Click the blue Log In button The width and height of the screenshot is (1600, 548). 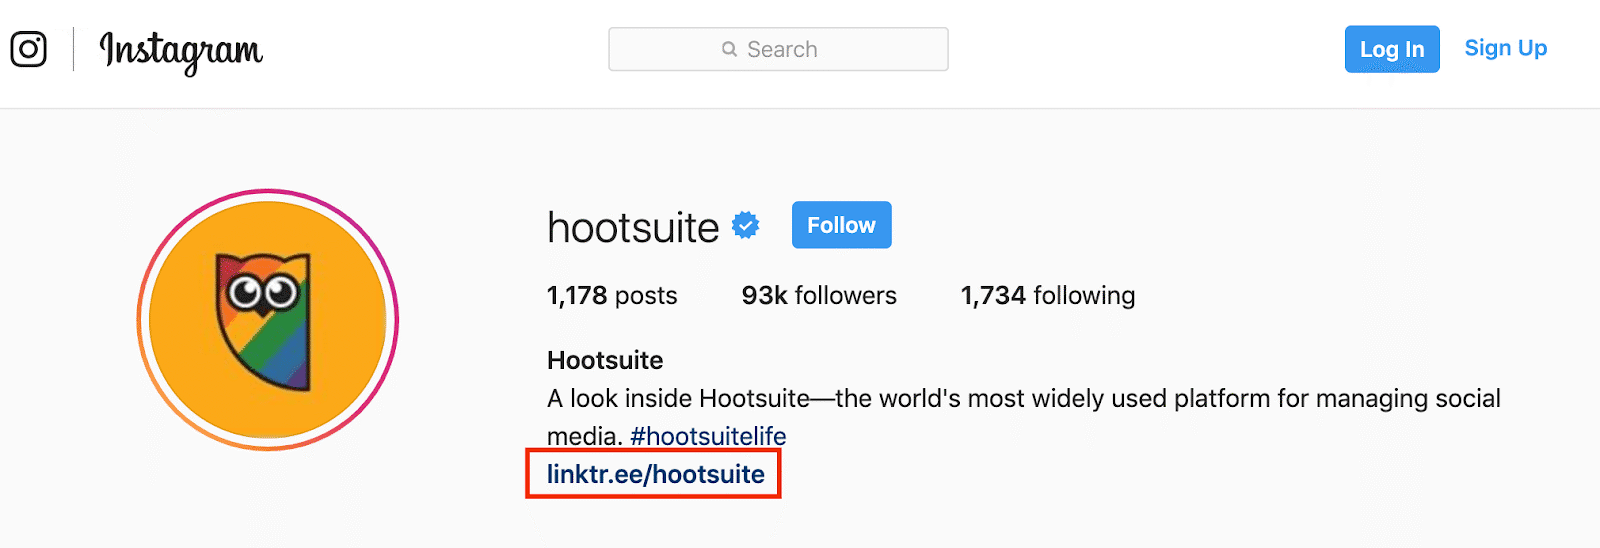coord(1392,49)
